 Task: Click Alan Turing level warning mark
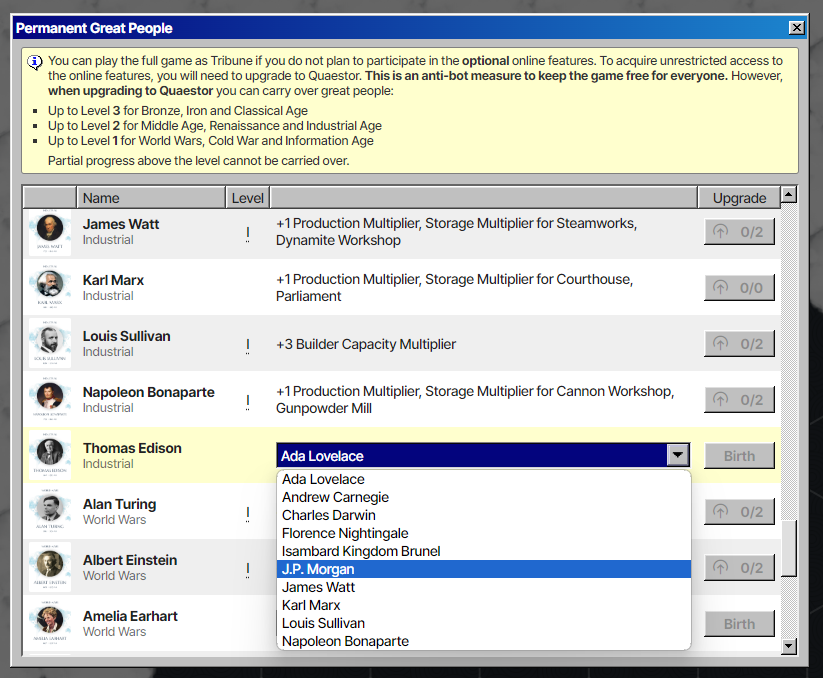[x=248, y=514]
